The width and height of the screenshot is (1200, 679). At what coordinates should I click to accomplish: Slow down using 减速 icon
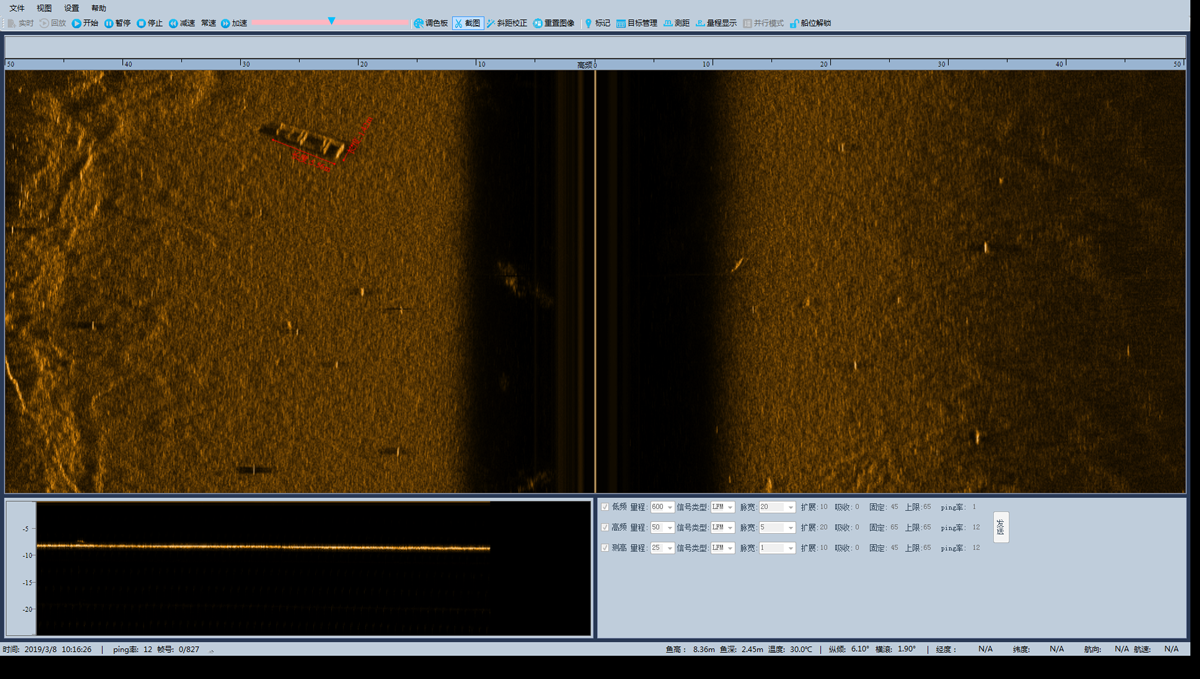pyautogui.click(x=173, y=23)
